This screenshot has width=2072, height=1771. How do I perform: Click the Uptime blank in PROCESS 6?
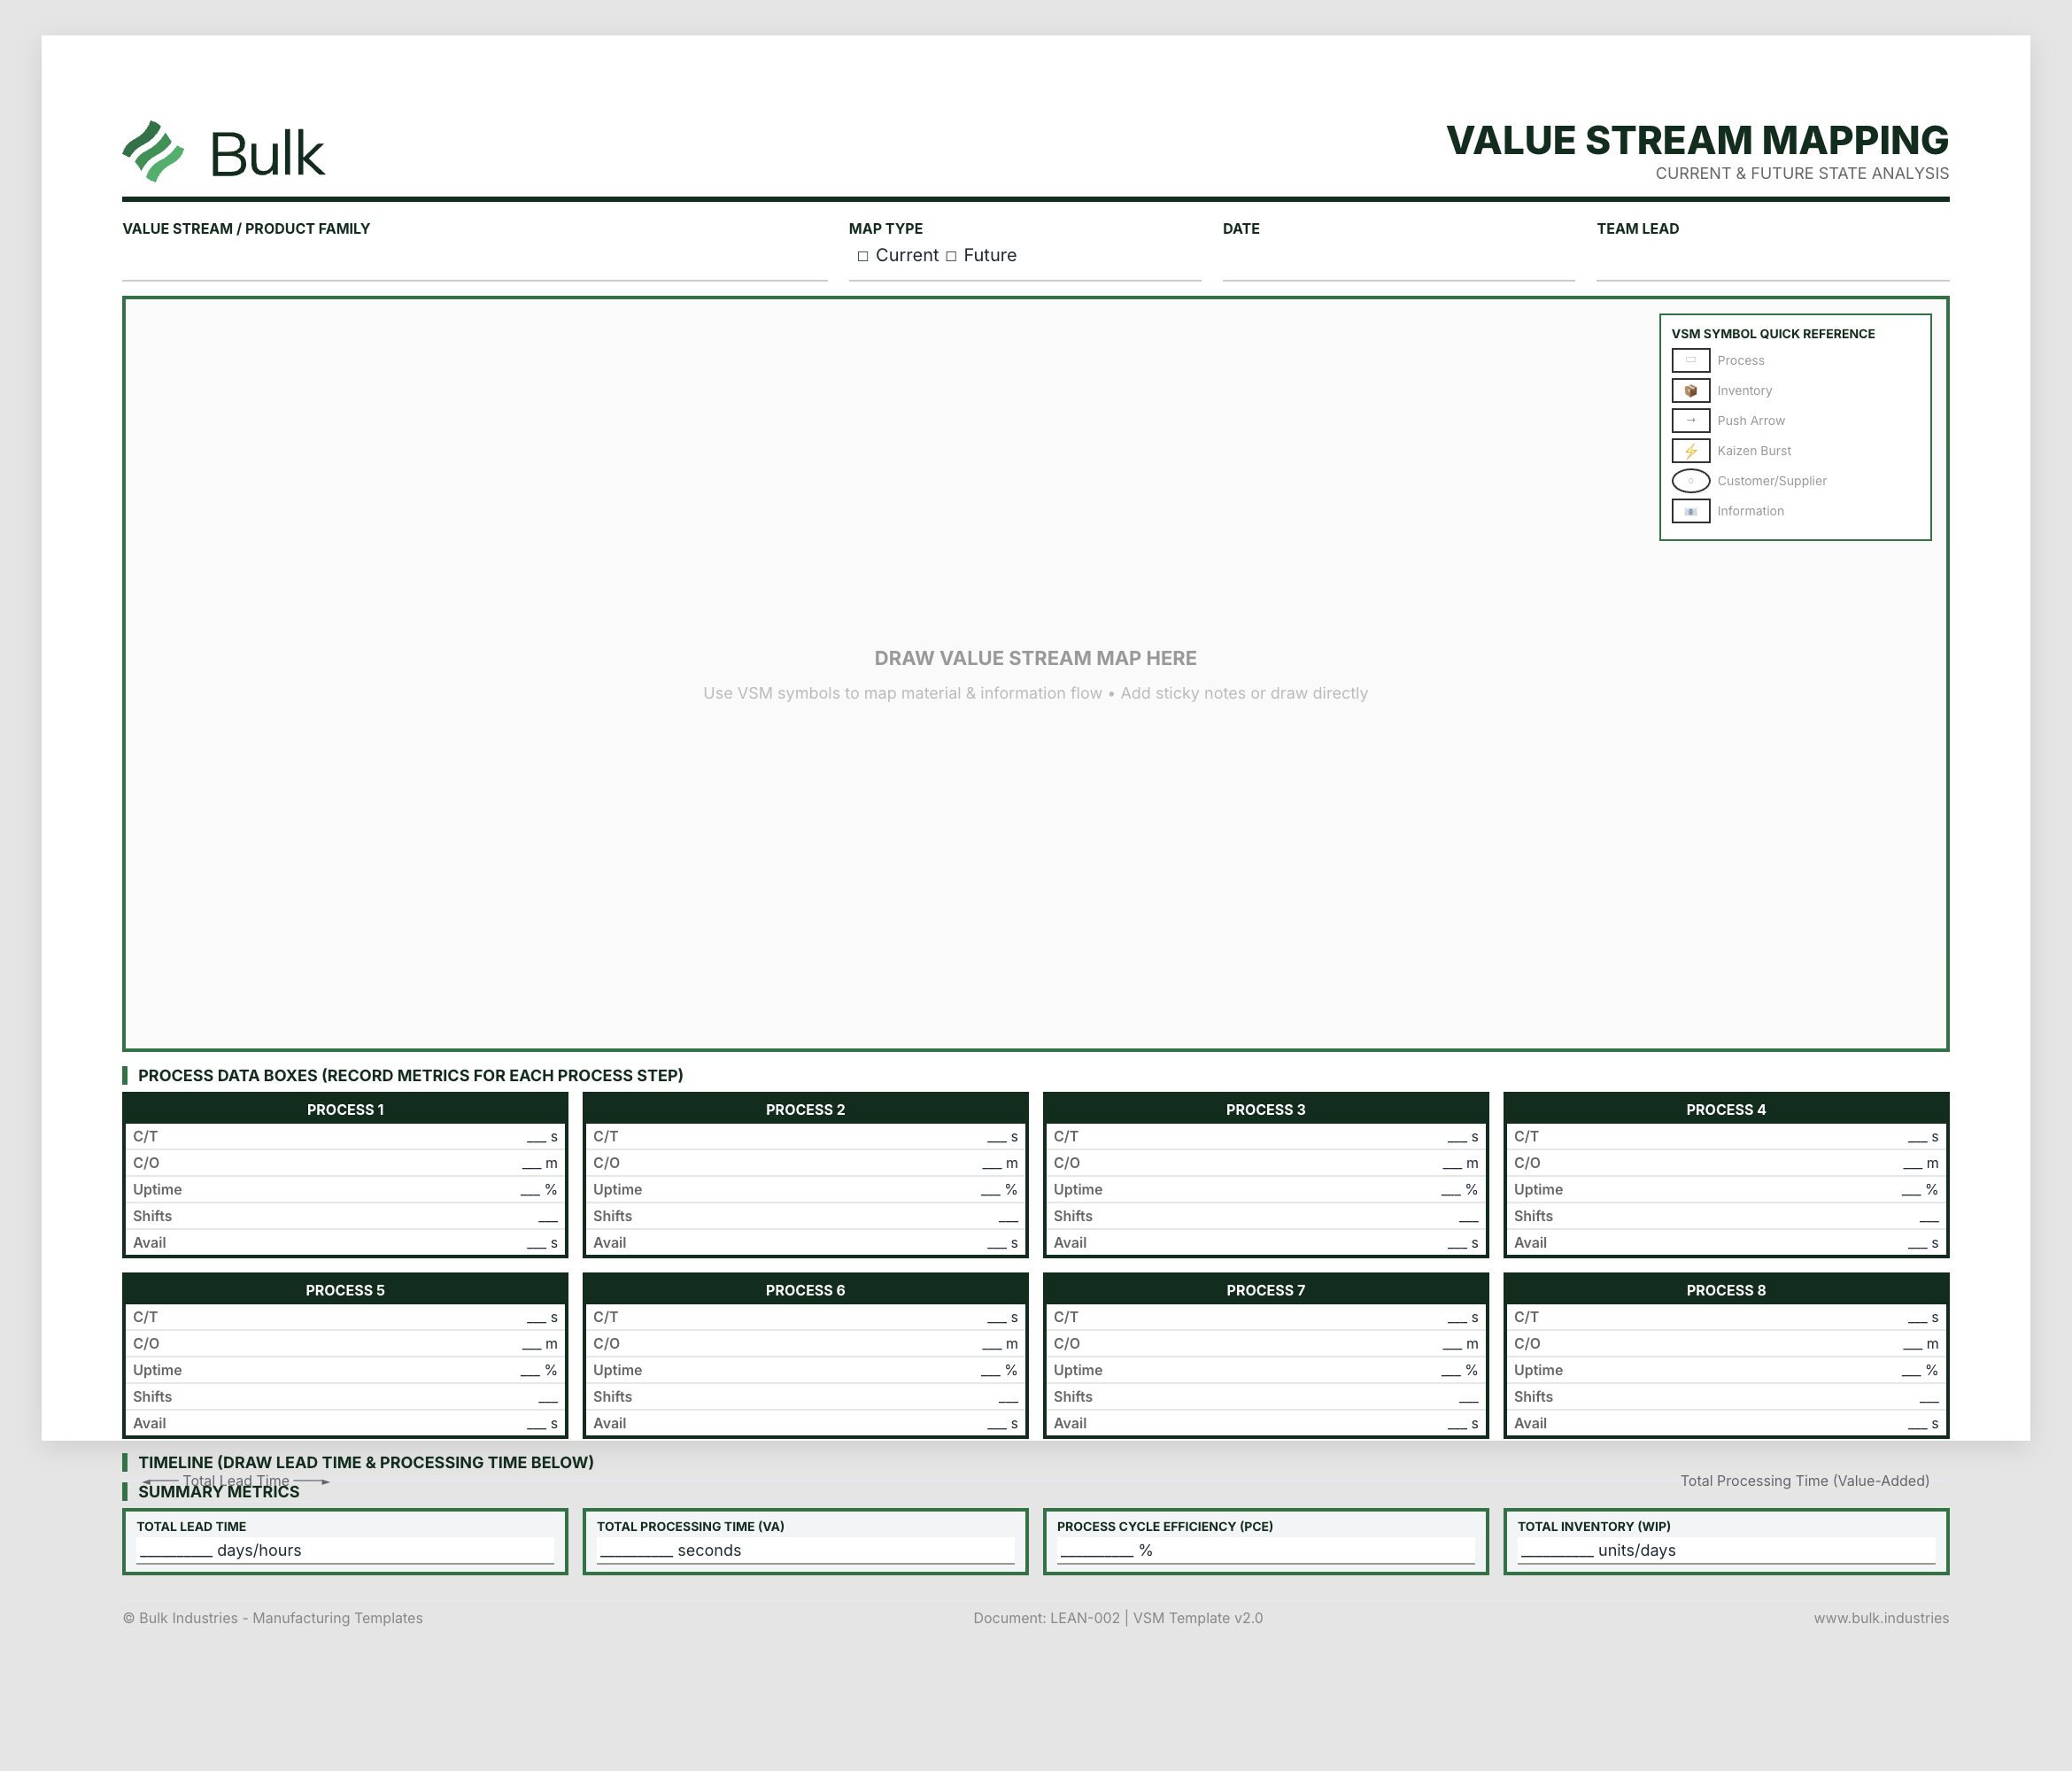pyautogui.click(x=990, y=1370)
